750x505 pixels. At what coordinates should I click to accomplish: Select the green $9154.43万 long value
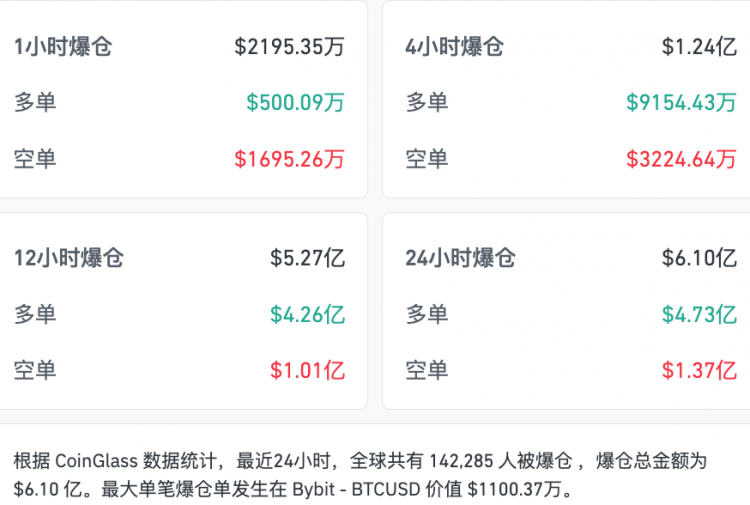coord(681,102)
